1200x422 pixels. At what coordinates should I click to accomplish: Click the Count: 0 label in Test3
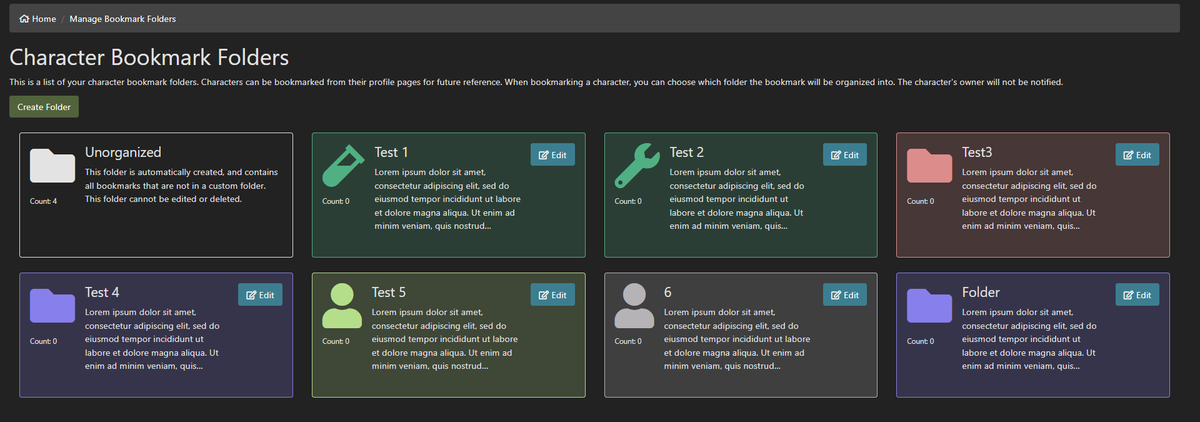pos(920,201)
